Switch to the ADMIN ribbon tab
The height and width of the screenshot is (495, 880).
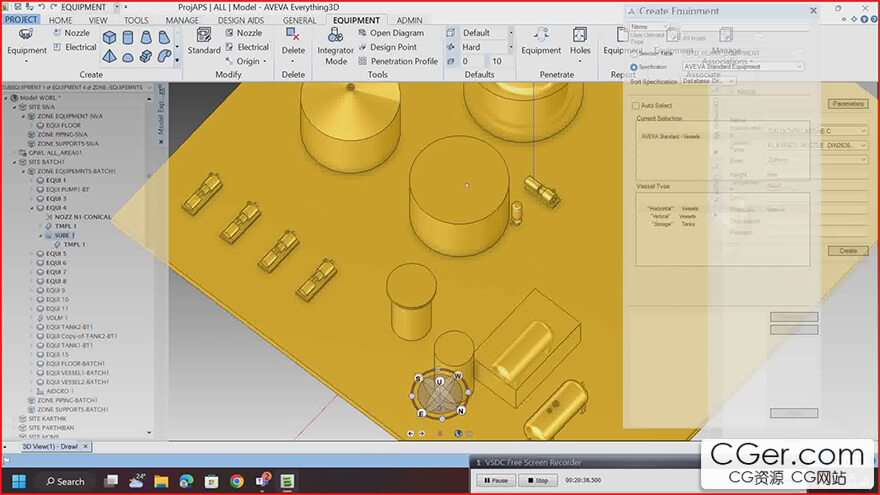tap(409, 20)
